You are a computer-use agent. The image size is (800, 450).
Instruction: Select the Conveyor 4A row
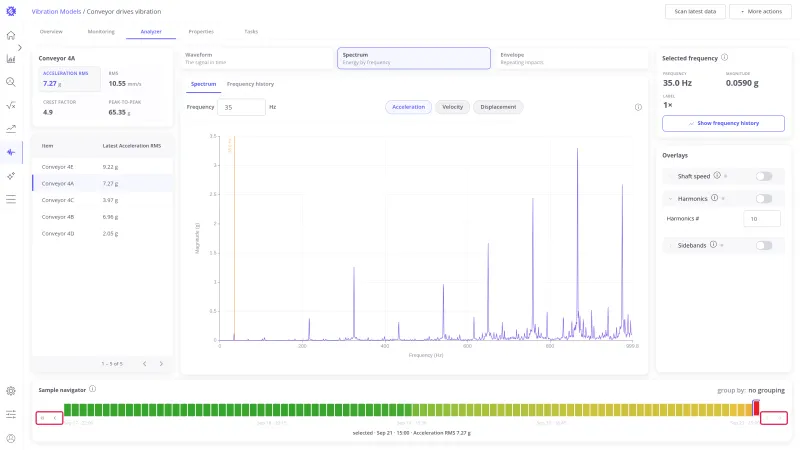[x=103, y=183]
